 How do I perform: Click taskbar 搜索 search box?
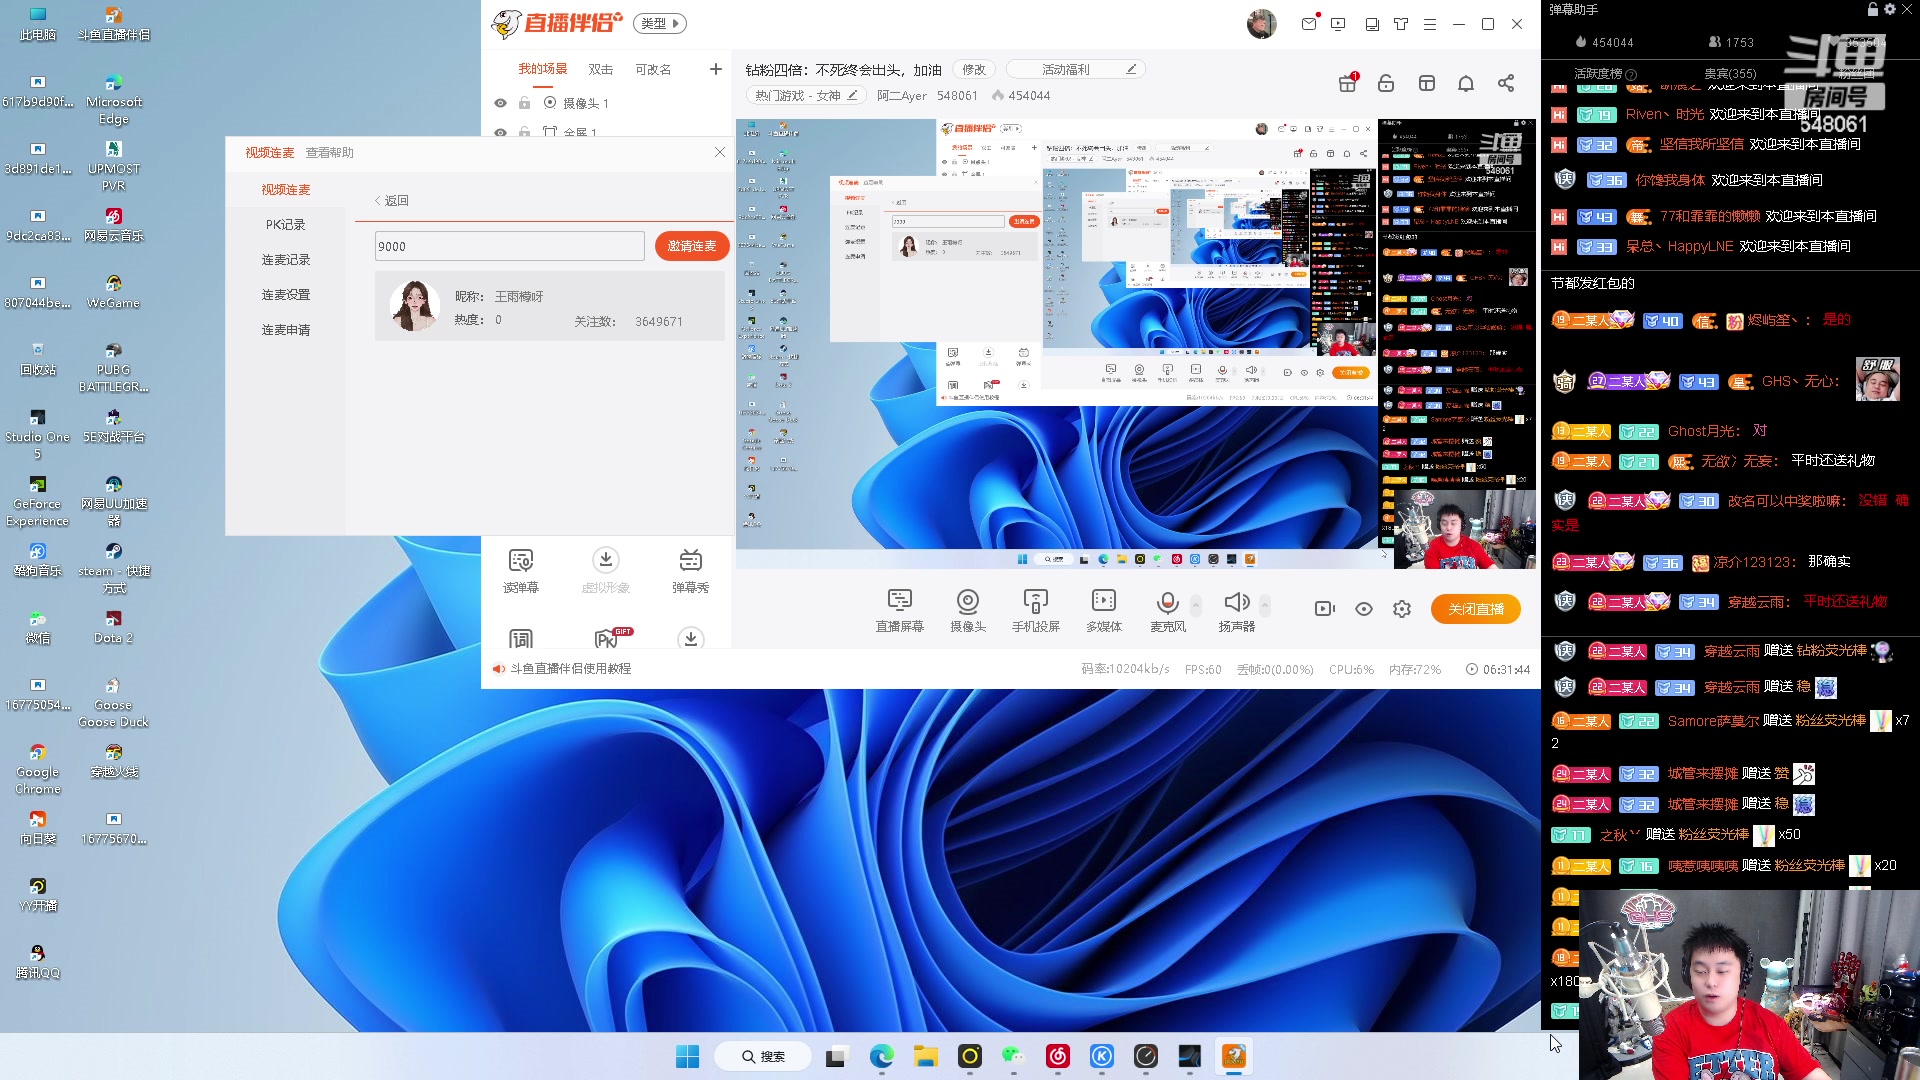[x=763, y=1056]
